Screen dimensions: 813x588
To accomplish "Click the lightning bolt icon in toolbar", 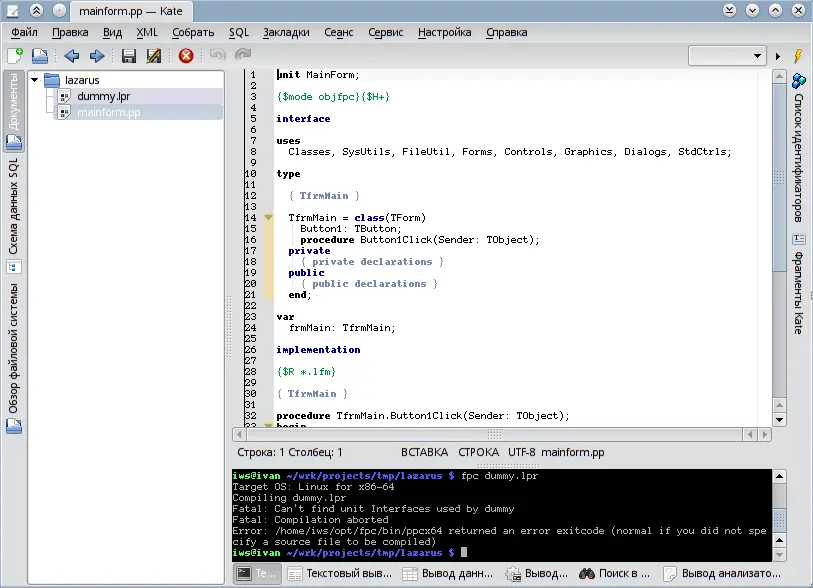I will tap(798, 55).
